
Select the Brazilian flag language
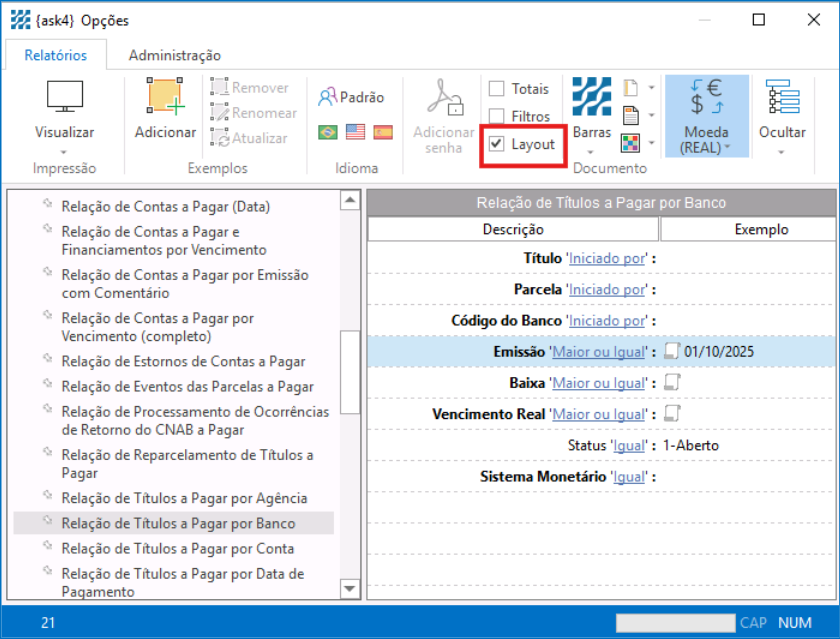coord(327,132)
